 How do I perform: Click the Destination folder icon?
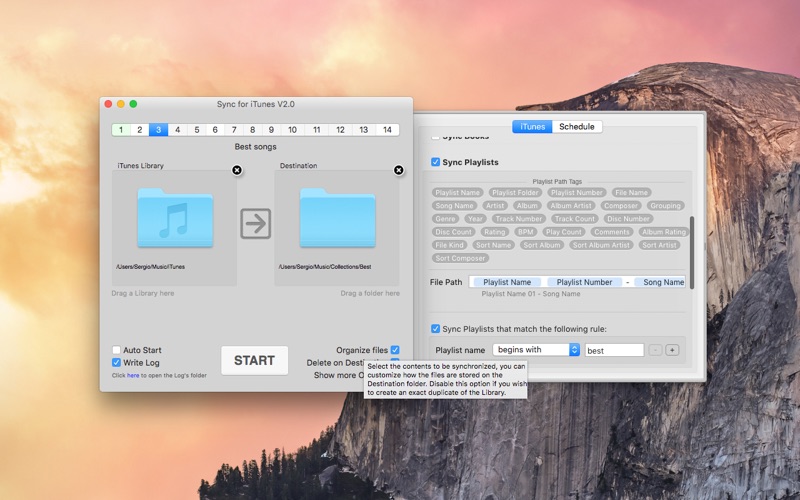337,218
